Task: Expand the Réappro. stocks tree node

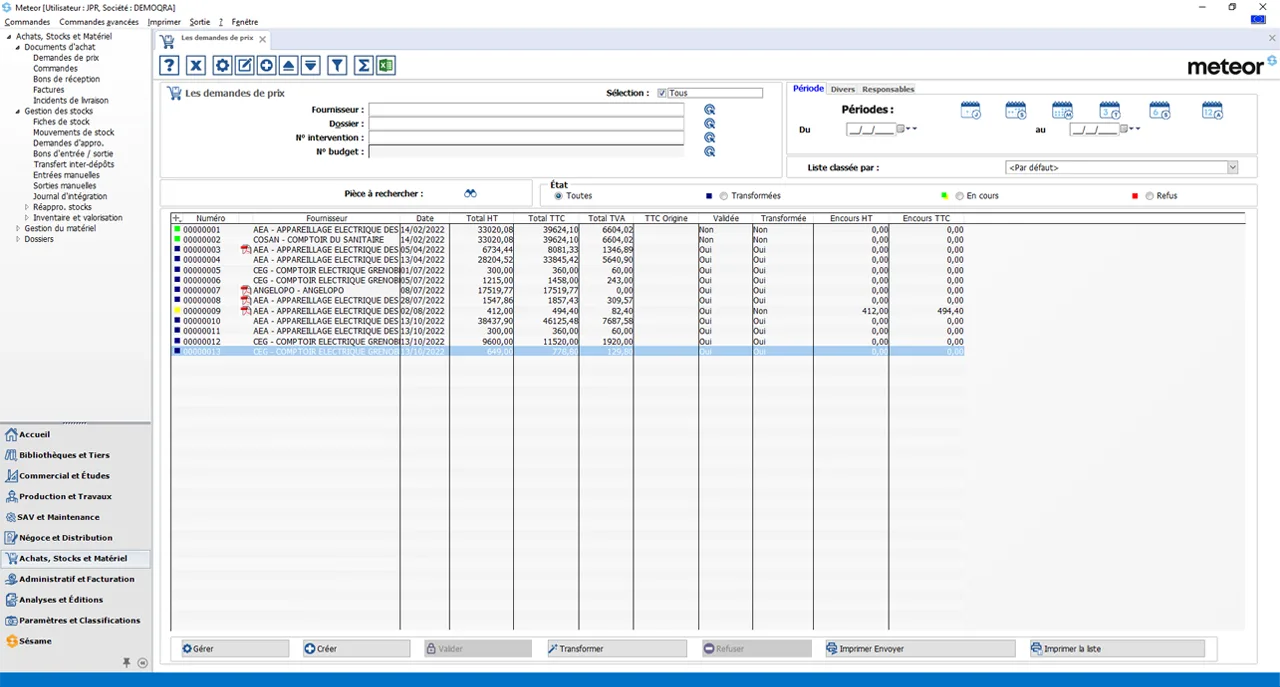Action: [27, 207]
